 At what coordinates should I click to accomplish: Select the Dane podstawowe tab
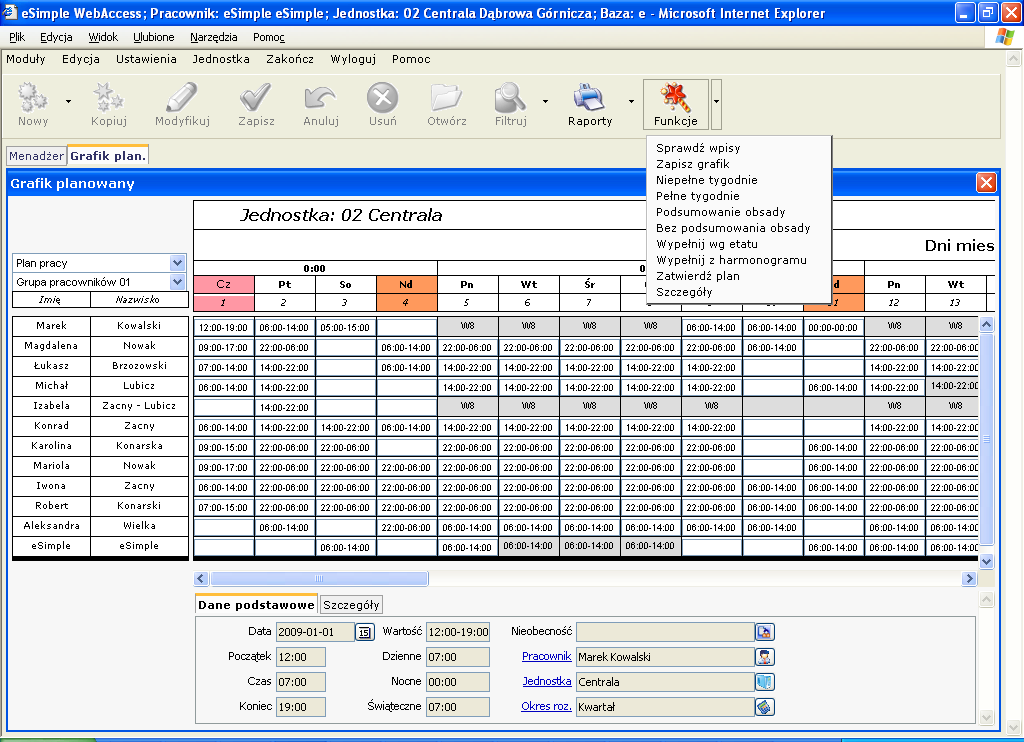pos(256,605)
